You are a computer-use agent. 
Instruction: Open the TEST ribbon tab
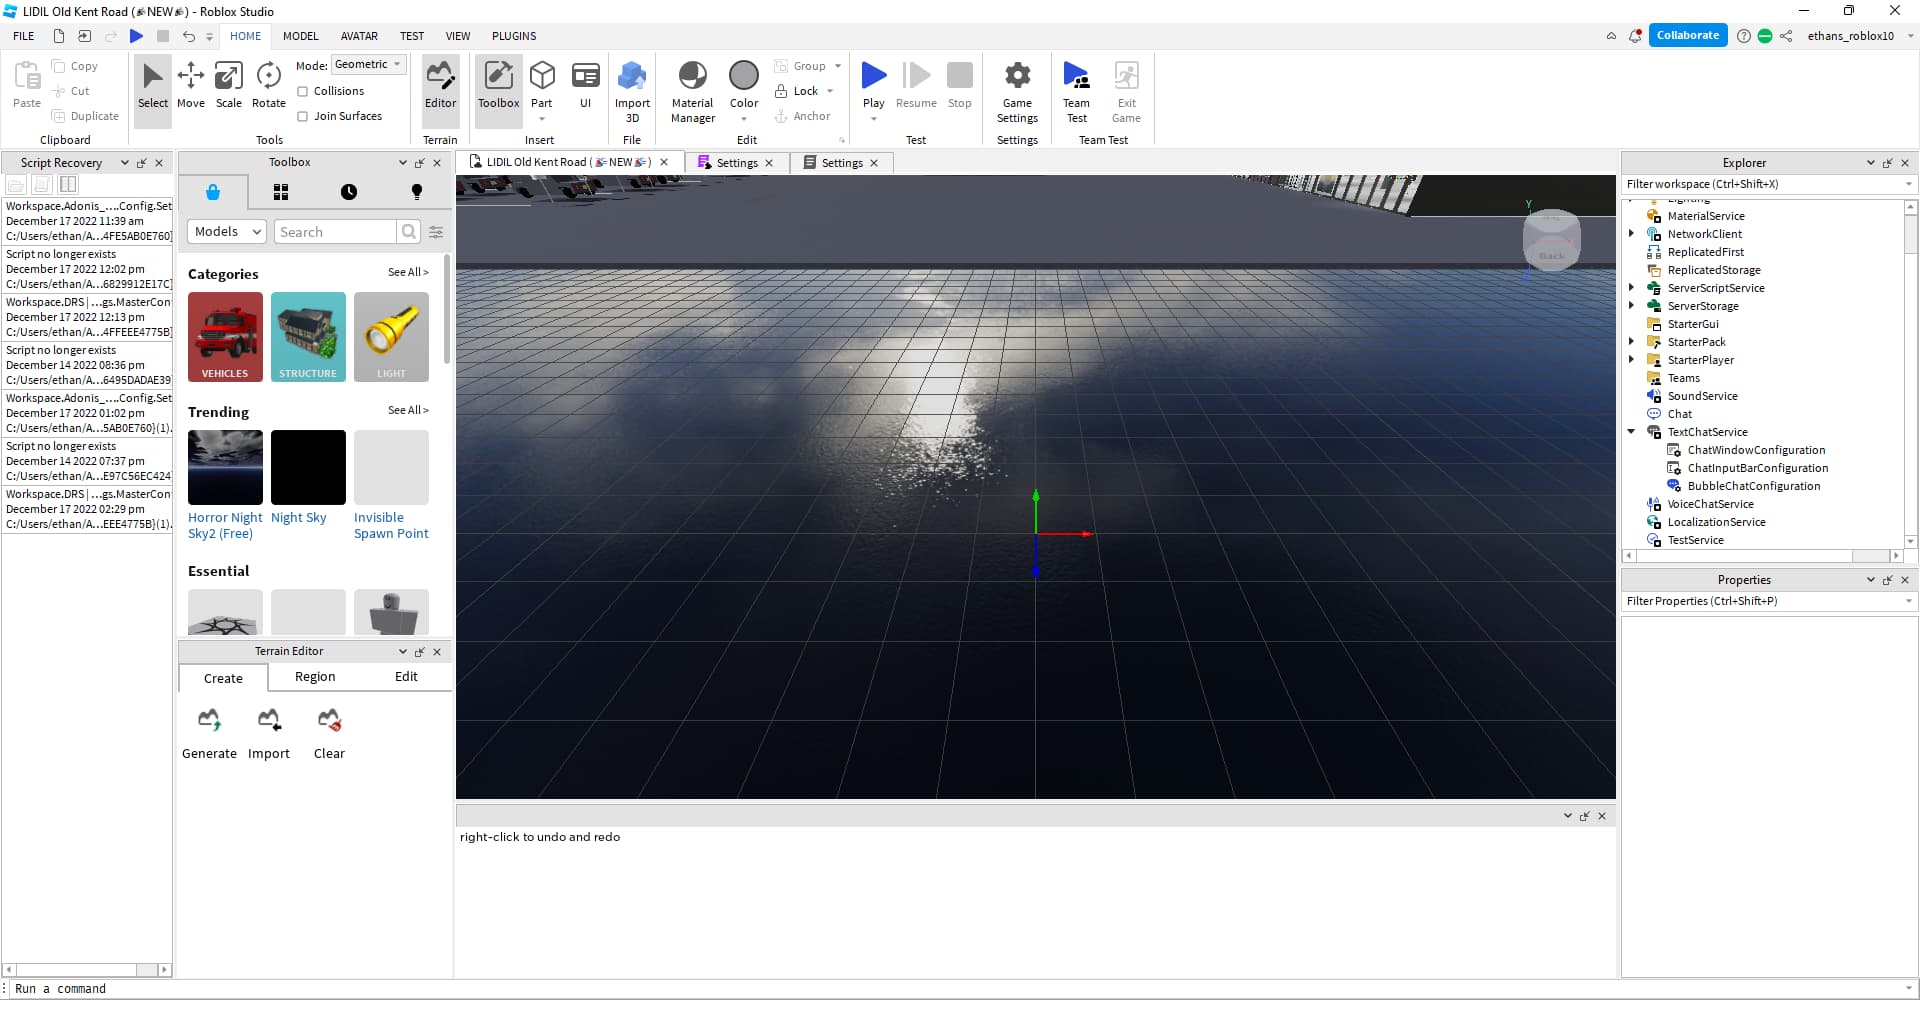pyautogui.click(x=412, y=36)
